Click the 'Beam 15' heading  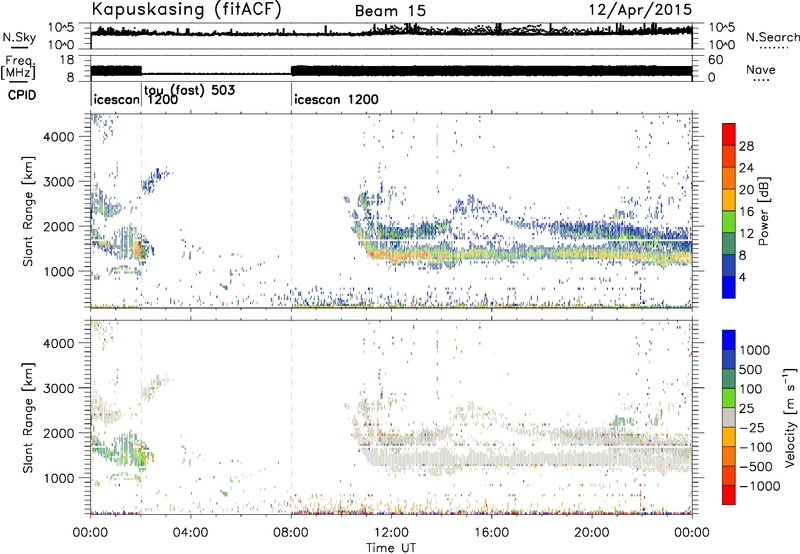(390, 11)
